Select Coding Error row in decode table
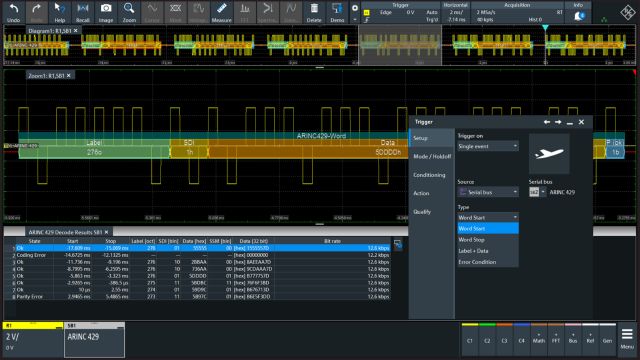 203,255
